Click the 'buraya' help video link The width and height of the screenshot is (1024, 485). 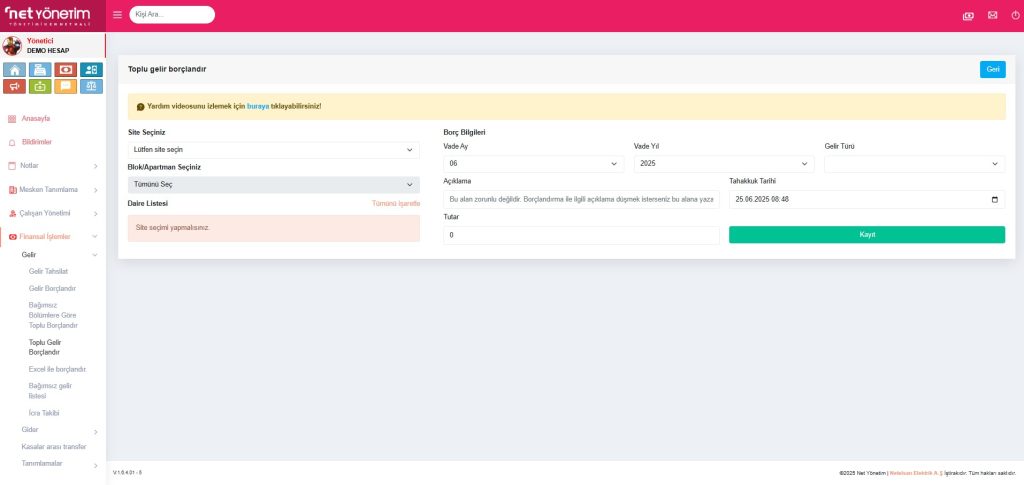(x=258, y=106)
